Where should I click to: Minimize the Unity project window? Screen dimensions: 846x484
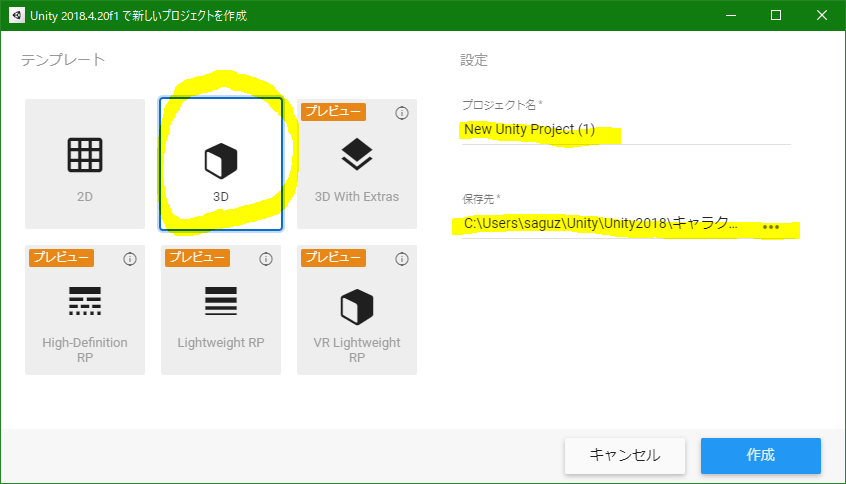731,15
